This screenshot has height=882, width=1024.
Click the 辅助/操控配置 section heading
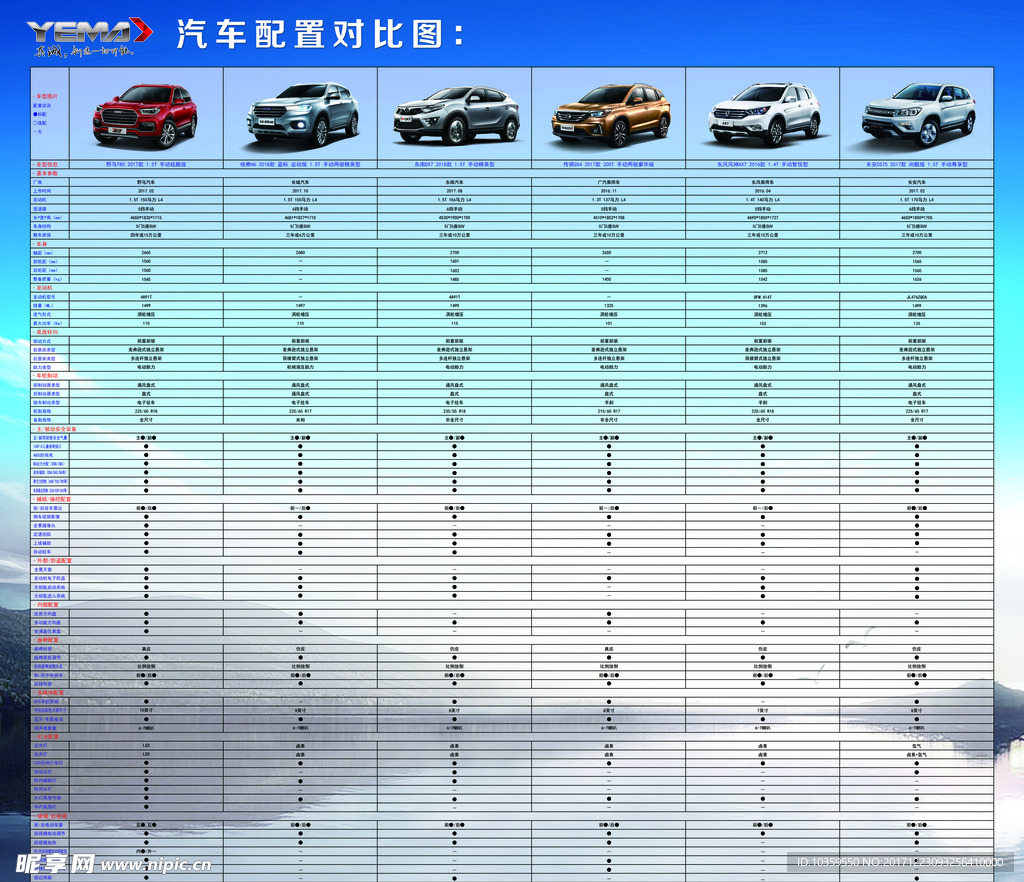coord(52,499)
